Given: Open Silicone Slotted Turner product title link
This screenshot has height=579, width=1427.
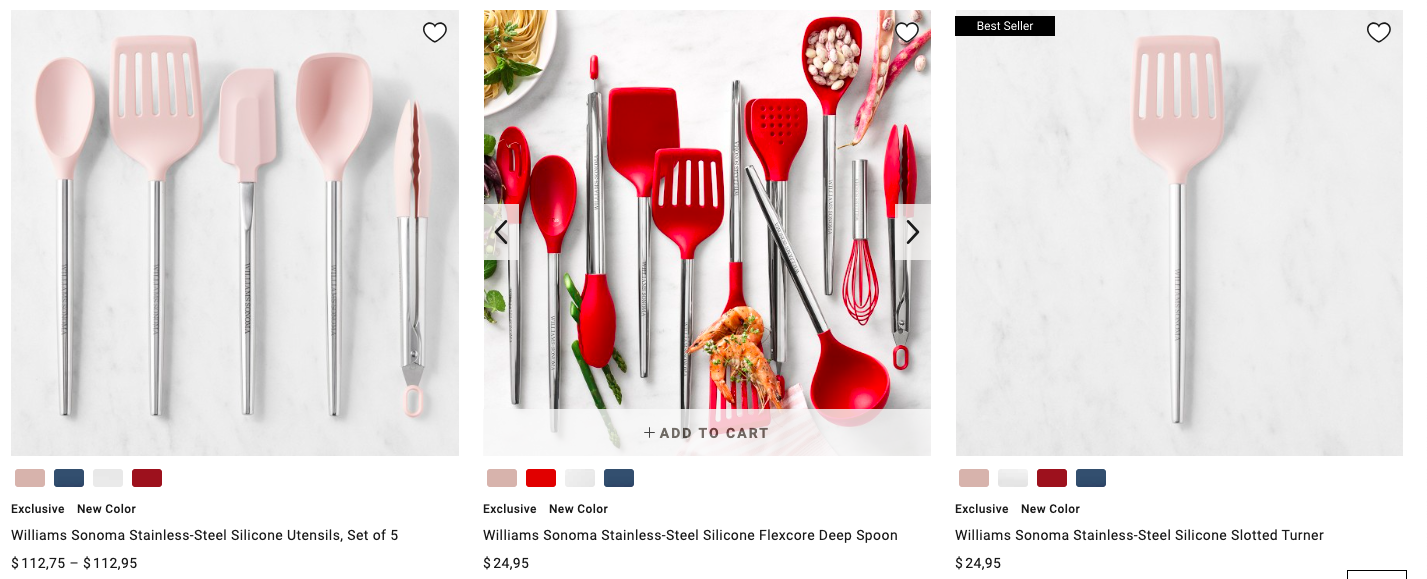Looking at the screenshot, I should coord(1139,535).
